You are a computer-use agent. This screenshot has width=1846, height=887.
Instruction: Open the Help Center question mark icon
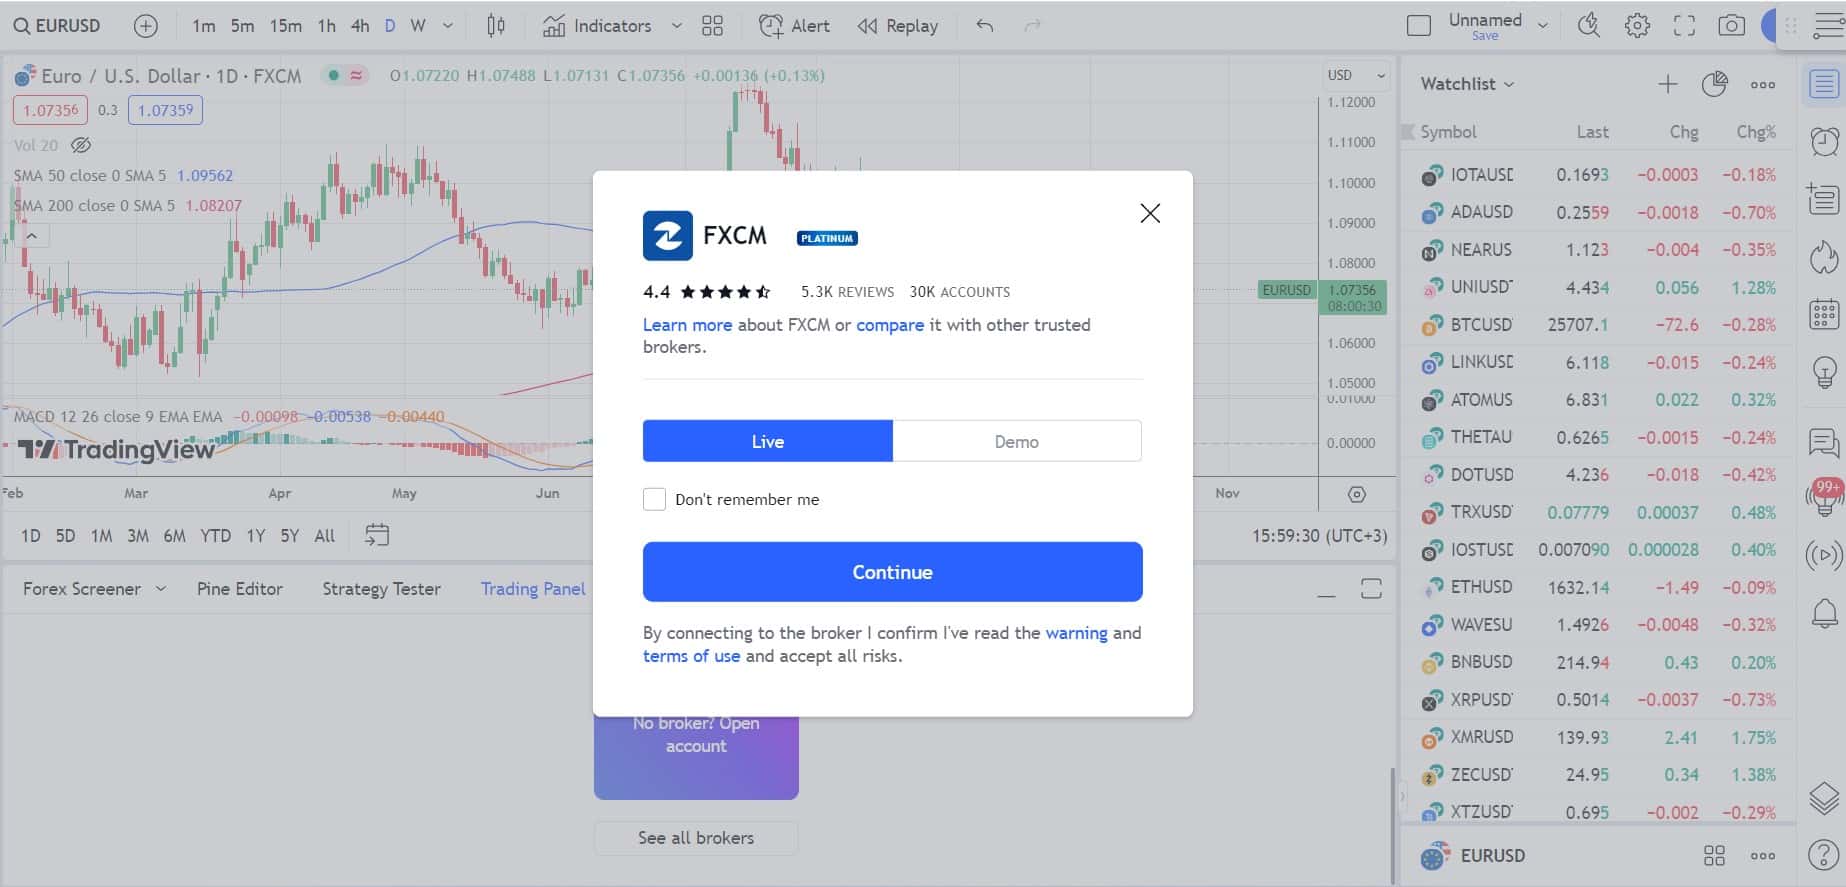(1824, 855)
